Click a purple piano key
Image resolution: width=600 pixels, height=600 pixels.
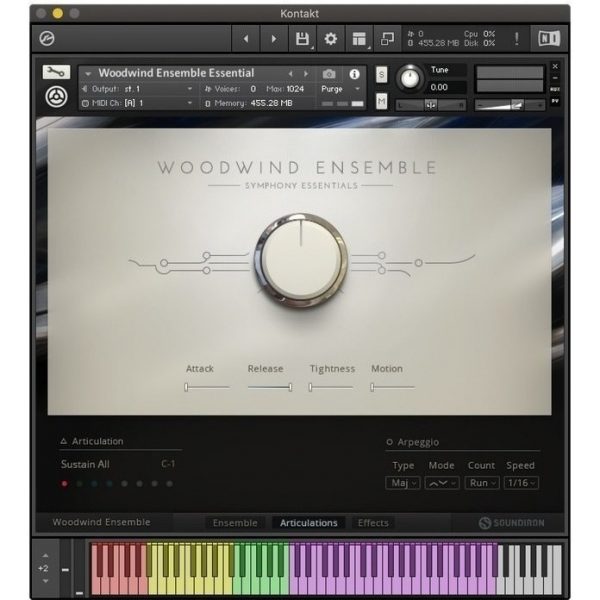[x=392, y=585]
